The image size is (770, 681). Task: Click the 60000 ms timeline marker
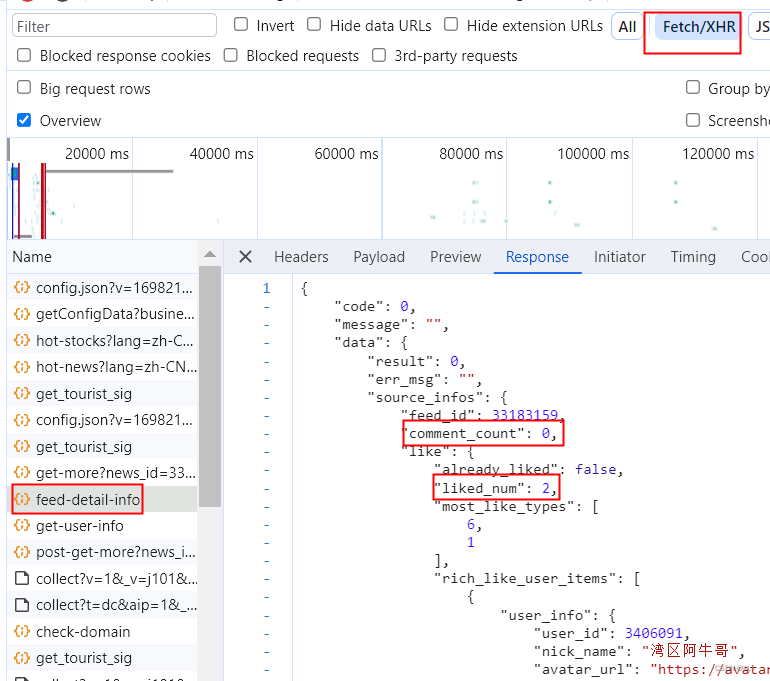[346, 154]
